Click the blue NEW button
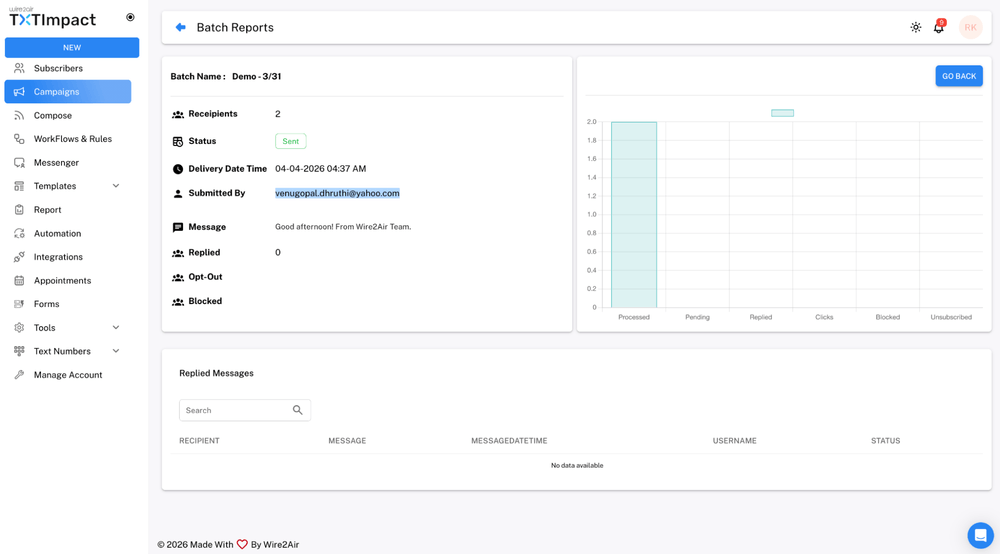Image resolution: width=1000 pixels, height=554 pixels. click(x=72, y=48)
